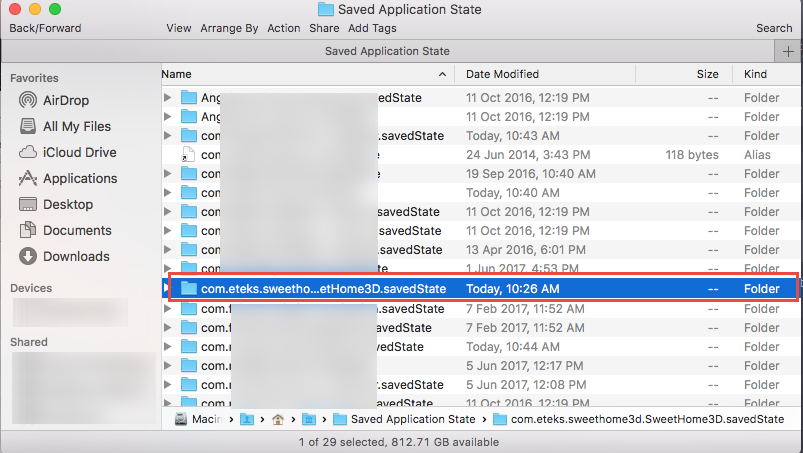Image resolution: width=803 pixels, height=453 pixels.
Task: Expand the com.eteks SweetHome3D.savedState folder
Action: pos(166,289)
